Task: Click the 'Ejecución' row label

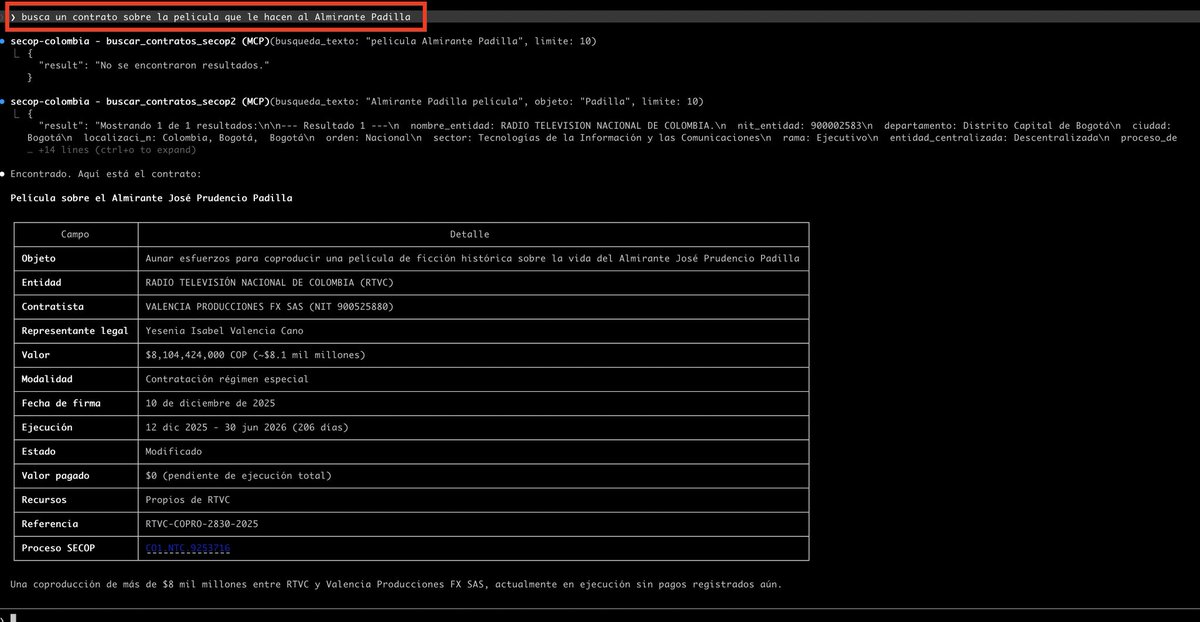Action: 48,428
